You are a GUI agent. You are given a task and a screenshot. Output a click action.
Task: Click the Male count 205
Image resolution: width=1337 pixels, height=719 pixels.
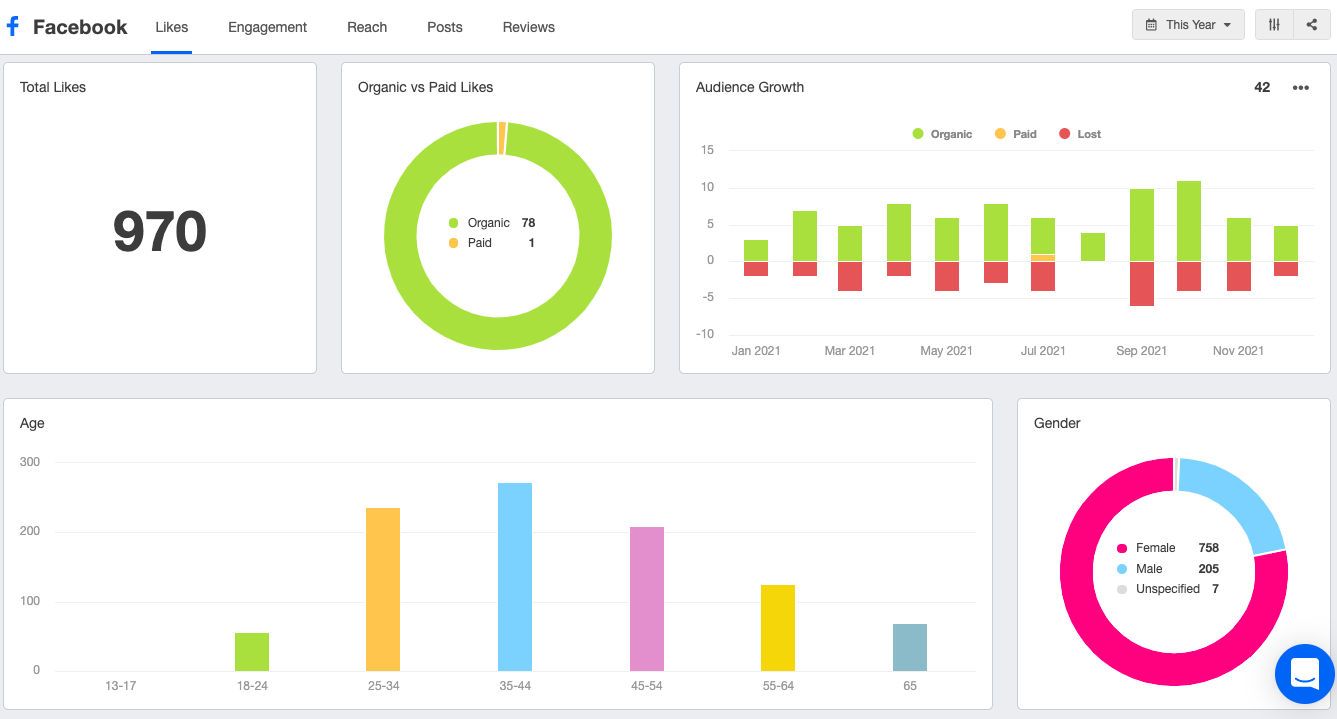tap(1209, 569)
